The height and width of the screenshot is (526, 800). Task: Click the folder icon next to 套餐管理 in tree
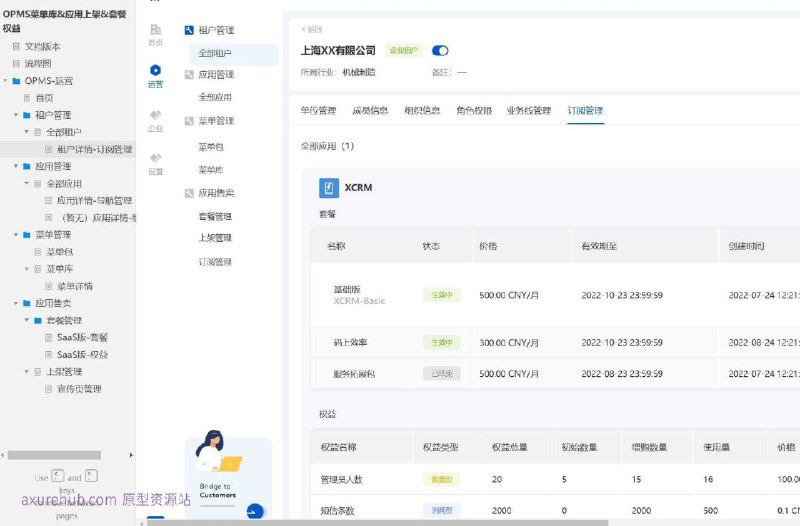[x=38, y=320]
